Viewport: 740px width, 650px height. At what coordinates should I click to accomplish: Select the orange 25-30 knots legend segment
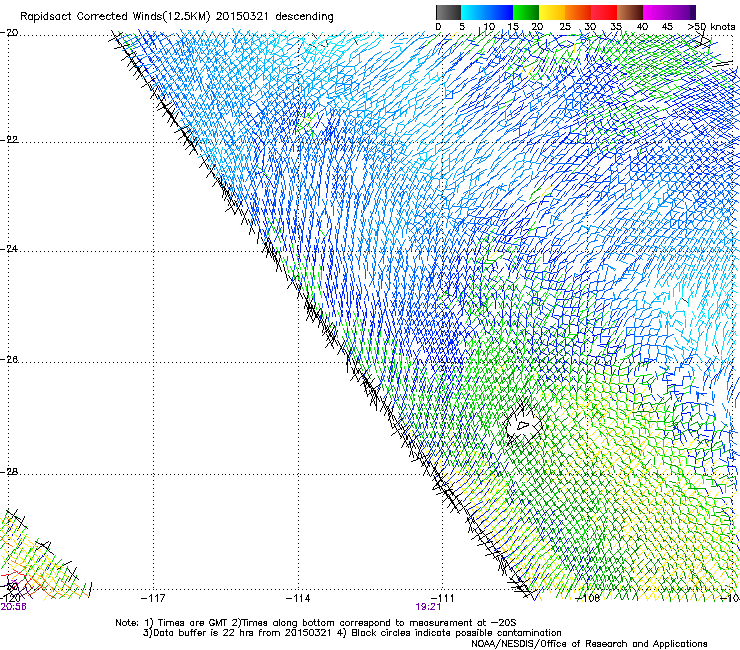578,12
